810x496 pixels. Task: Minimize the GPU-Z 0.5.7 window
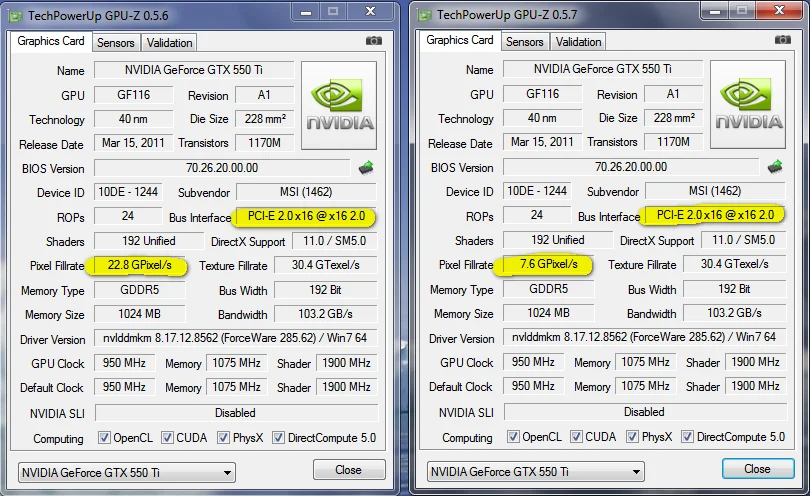[x=715, y=10]
